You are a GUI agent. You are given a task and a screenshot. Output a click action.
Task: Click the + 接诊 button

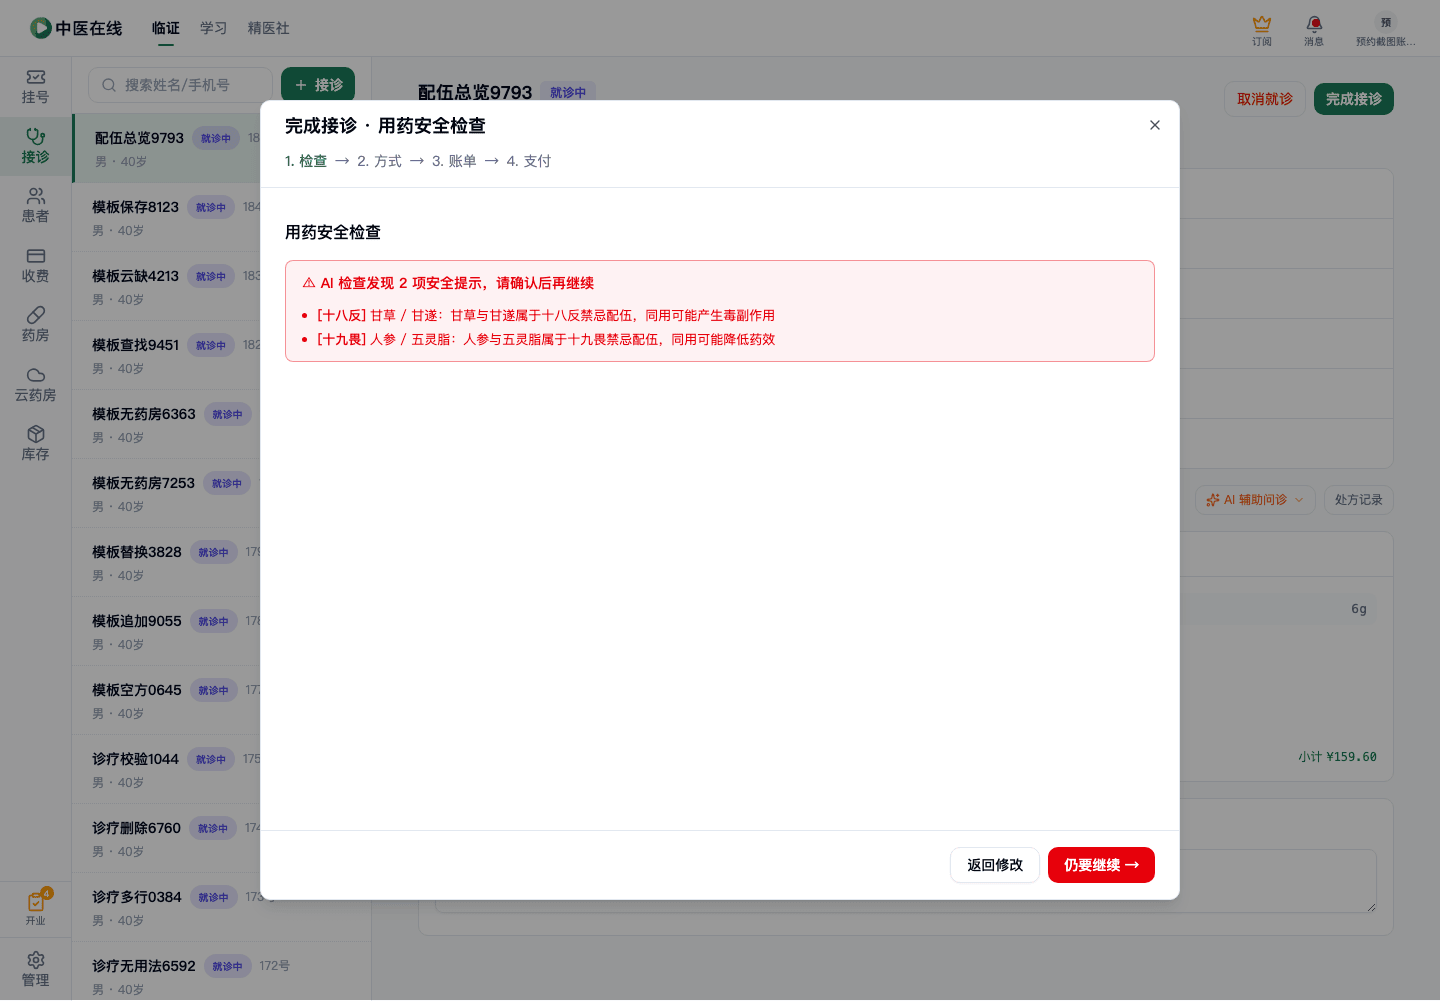click(x=318, y=85)
